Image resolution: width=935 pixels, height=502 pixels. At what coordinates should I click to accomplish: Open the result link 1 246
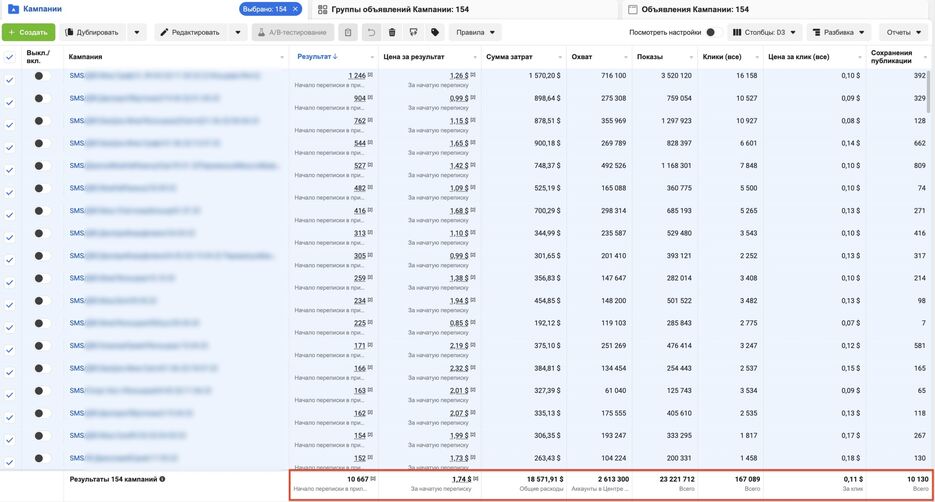[x=357, y=76]
